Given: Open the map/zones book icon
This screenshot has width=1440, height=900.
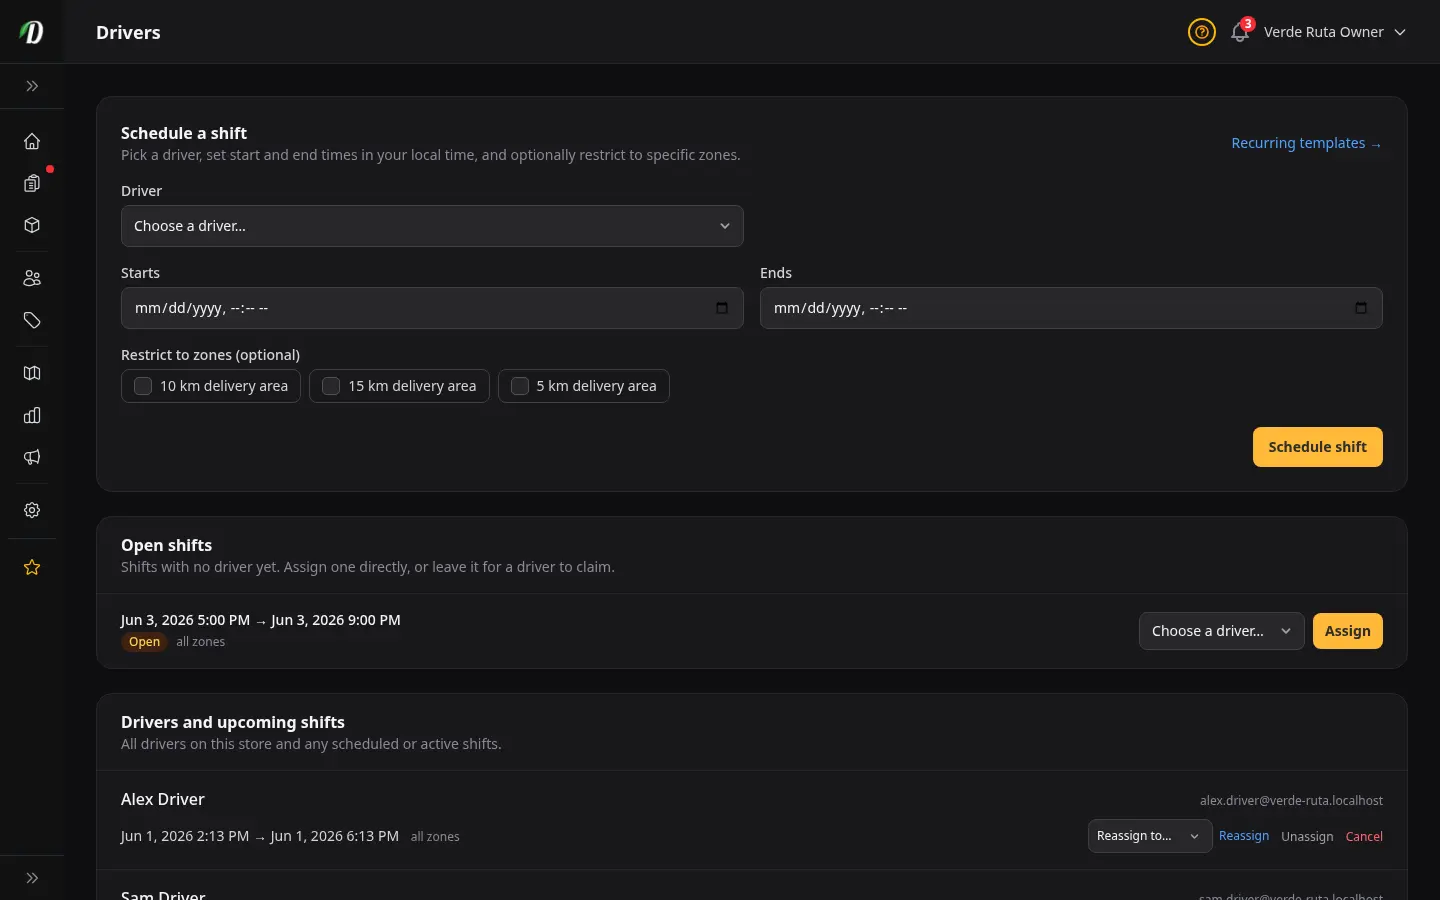Looking at the screenshot, I should pos(32,373).
